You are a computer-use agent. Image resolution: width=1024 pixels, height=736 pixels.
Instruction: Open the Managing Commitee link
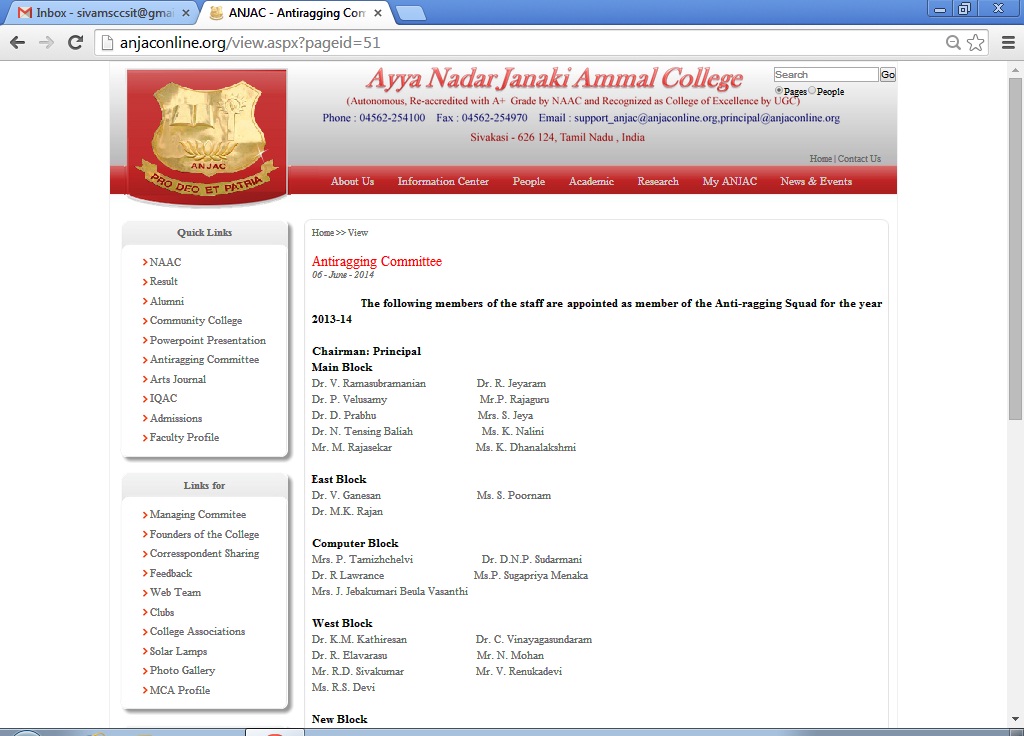click(x=198, y=515)
